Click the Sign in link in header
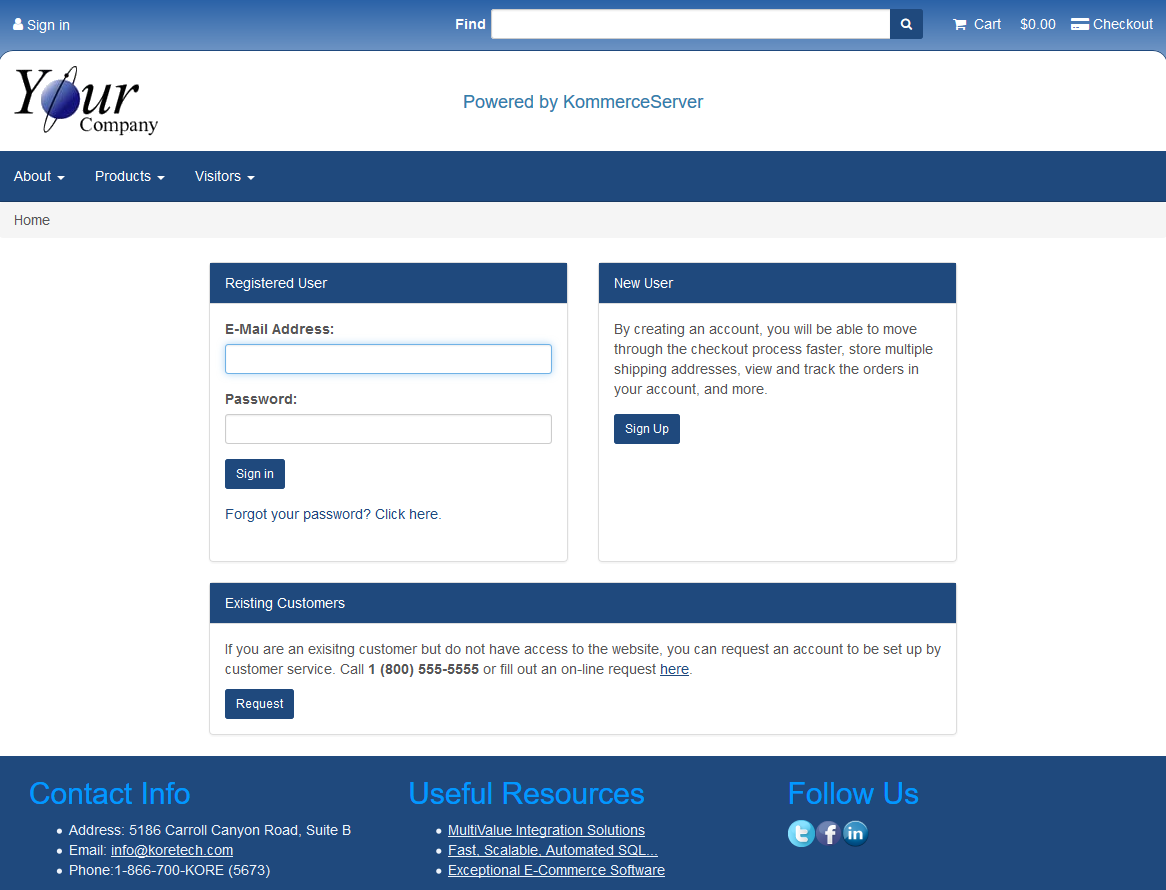1166x890 pixels. tap(42, 25)
